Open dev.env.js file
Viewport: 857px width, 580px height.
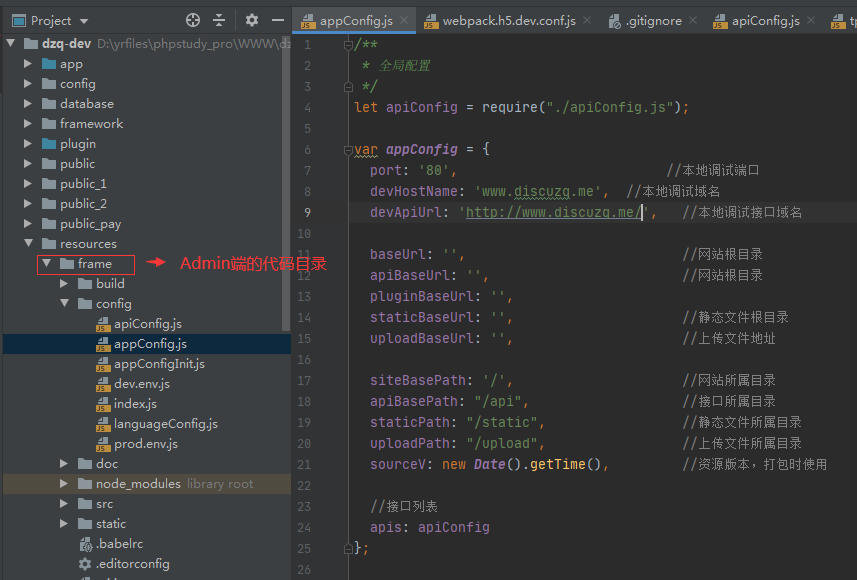(x=142, y=384)
